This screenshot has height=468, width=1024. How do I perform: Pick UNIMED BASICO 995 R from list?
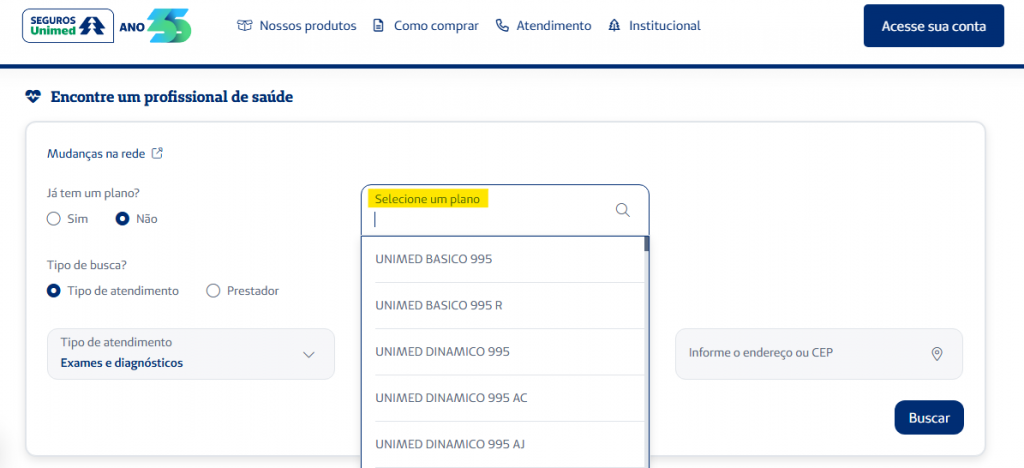point(438,305)
